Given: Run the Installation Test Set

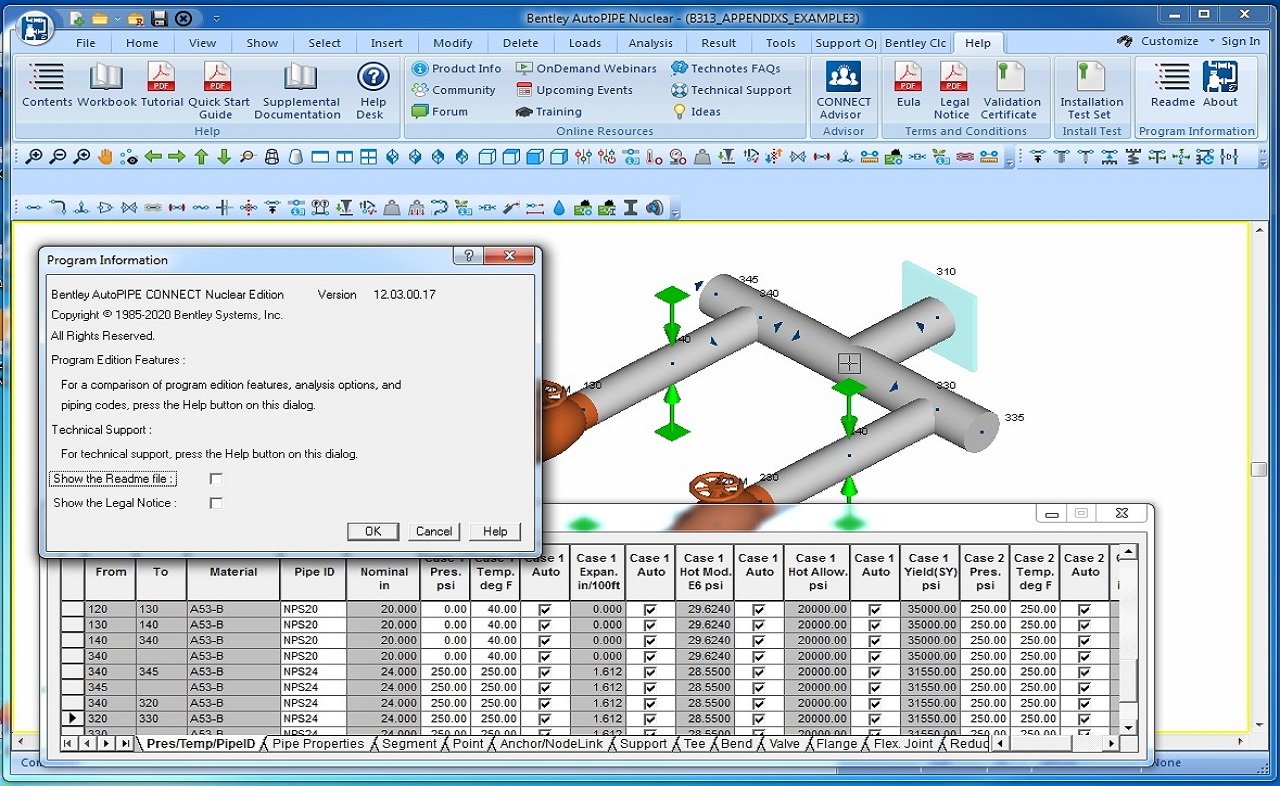Looking at the screenshot, I should 1091,90.
